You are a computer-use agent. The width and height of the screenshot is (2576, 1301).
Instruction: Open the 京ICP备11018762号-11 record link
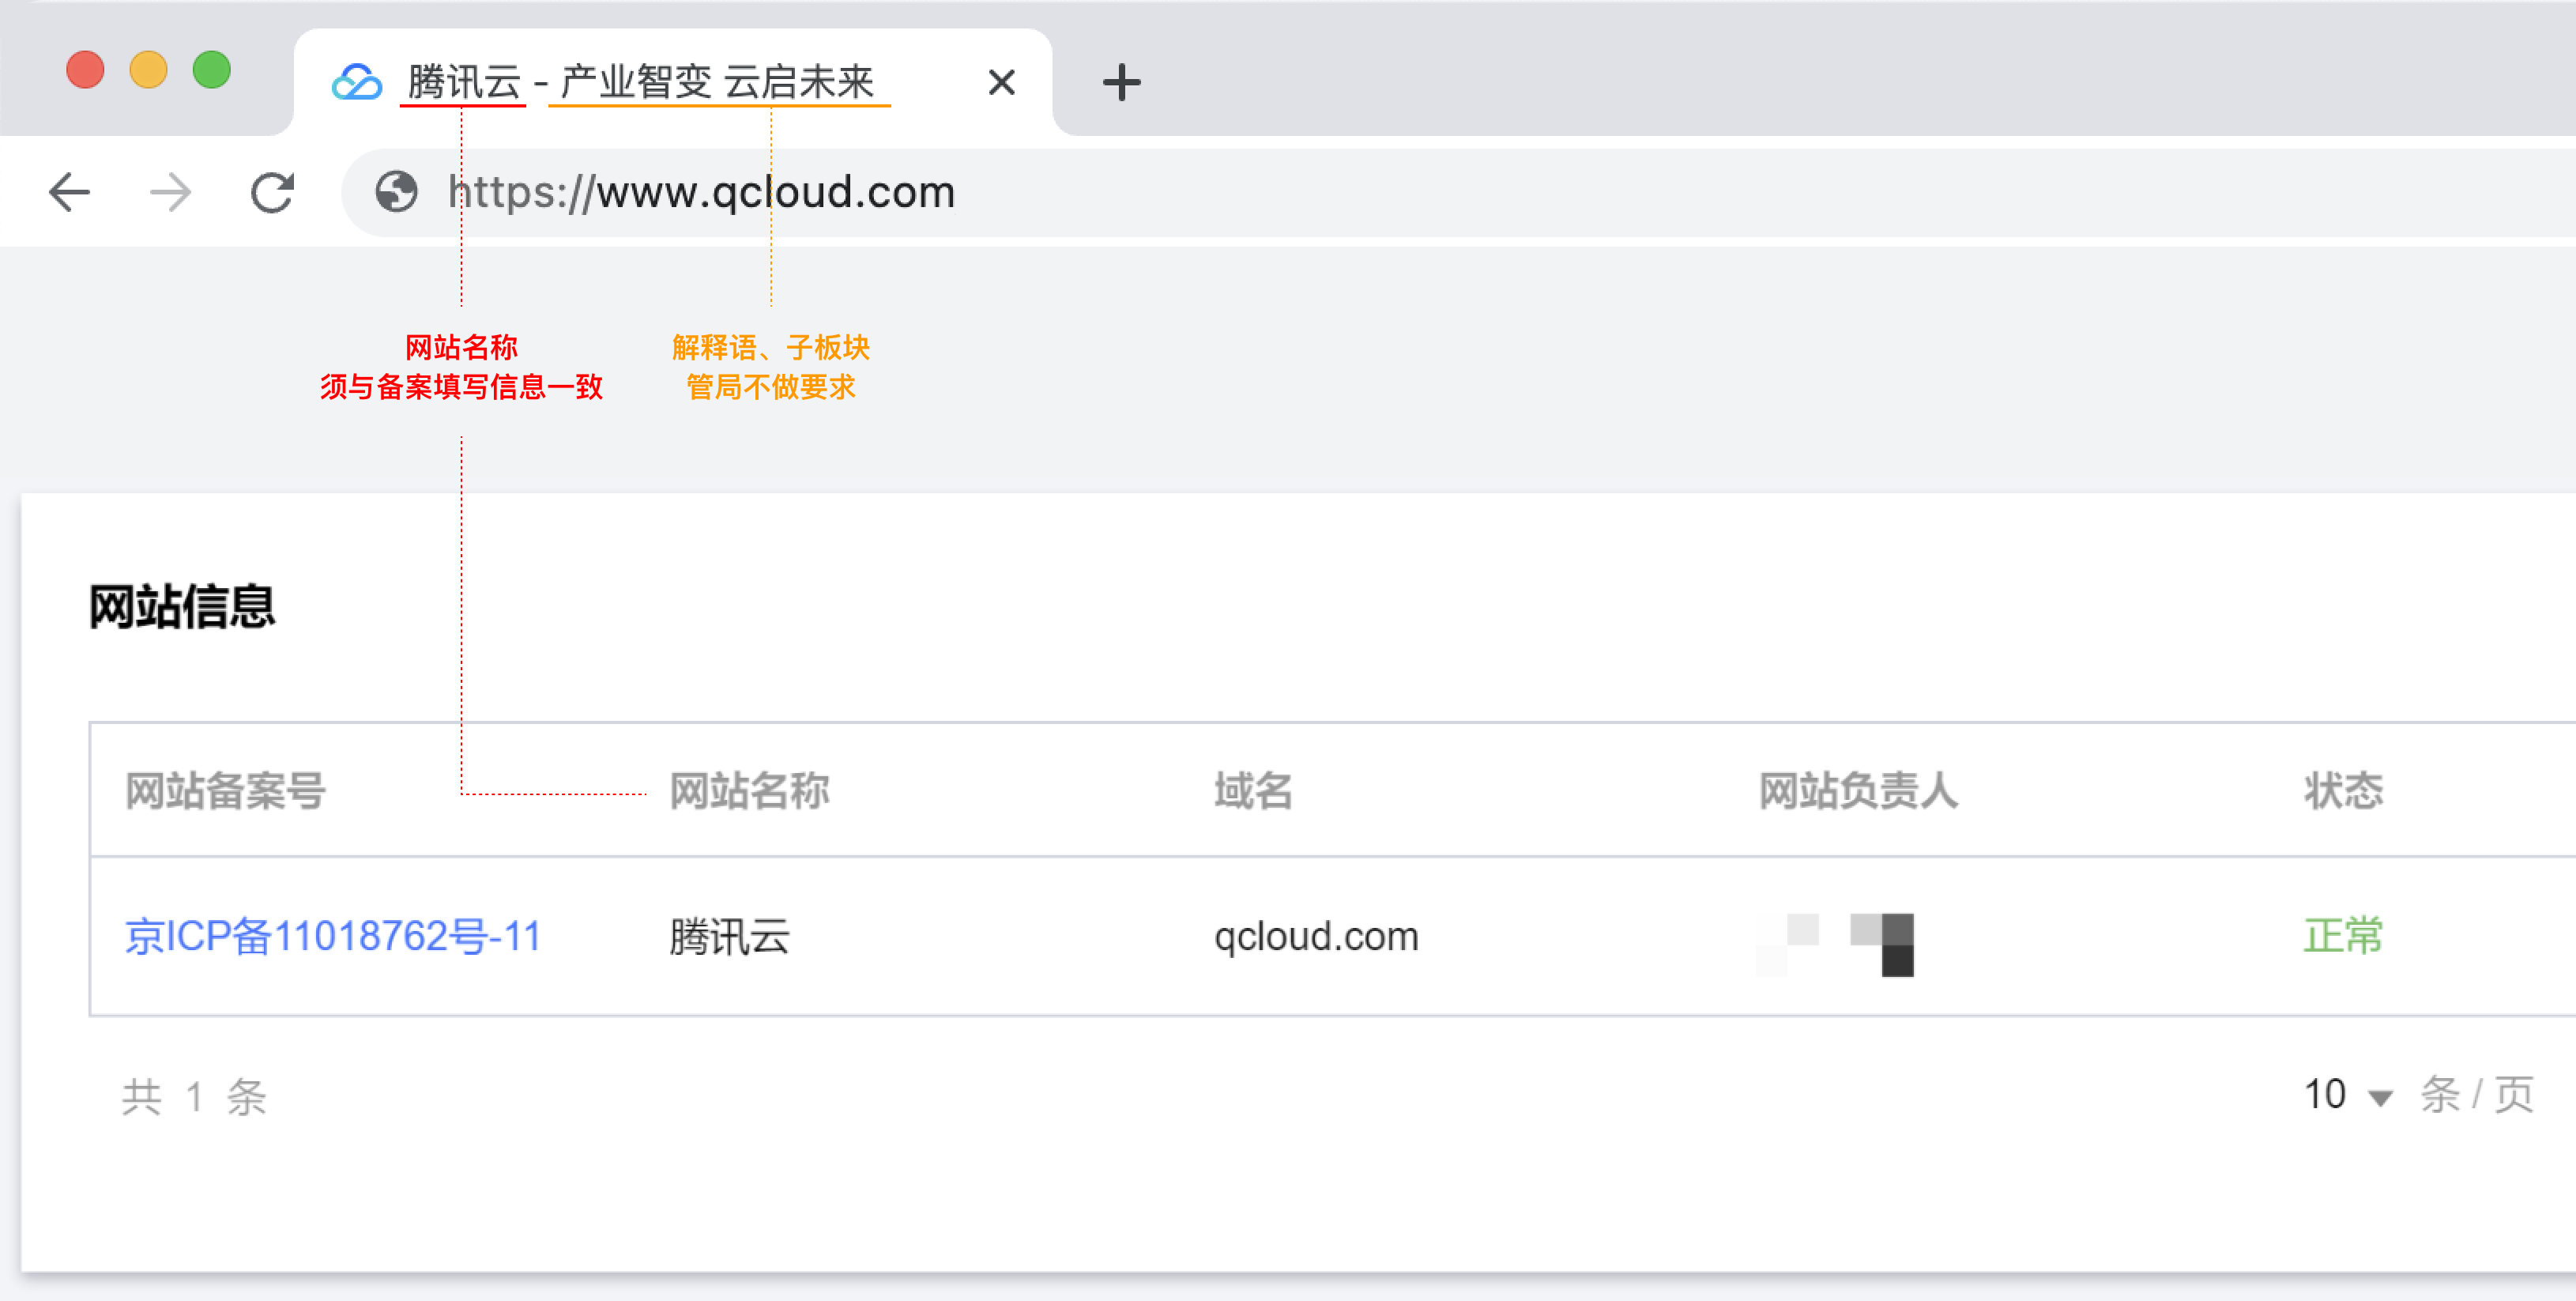tap(333, 937)
